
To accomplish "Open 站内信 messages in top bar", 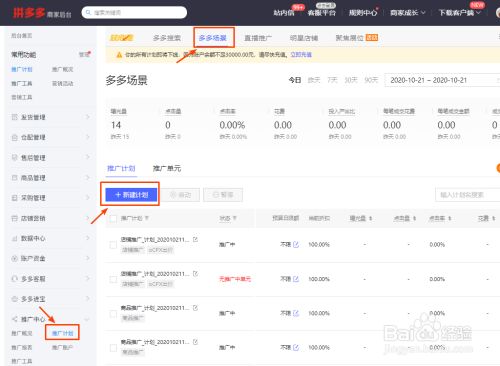I will (284, 13).
